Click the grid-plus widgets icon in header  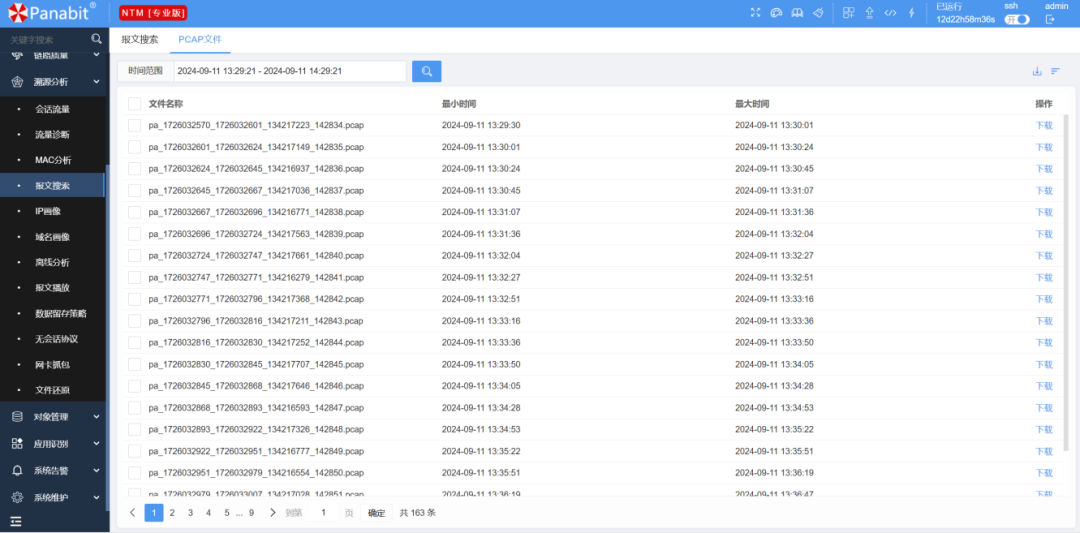[x=849, y=12]
